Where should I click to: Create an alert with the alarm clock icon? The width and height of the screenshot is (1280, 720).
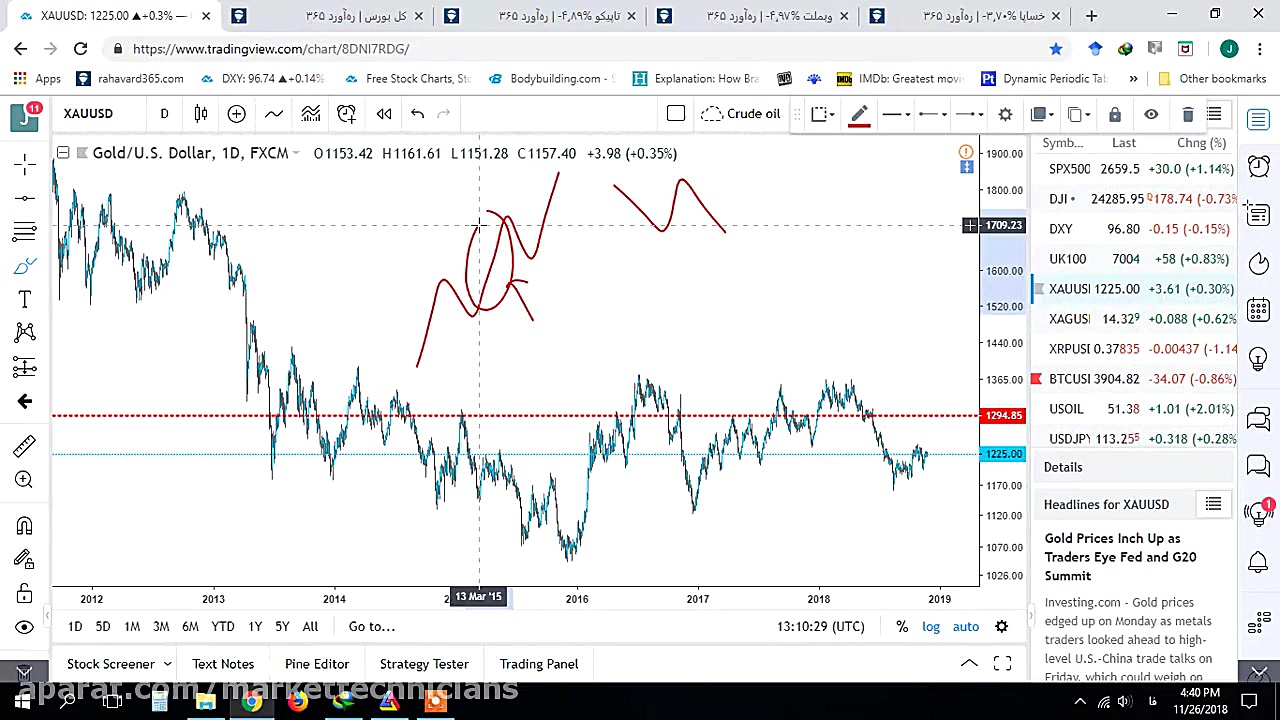click(x=346, y=114)
